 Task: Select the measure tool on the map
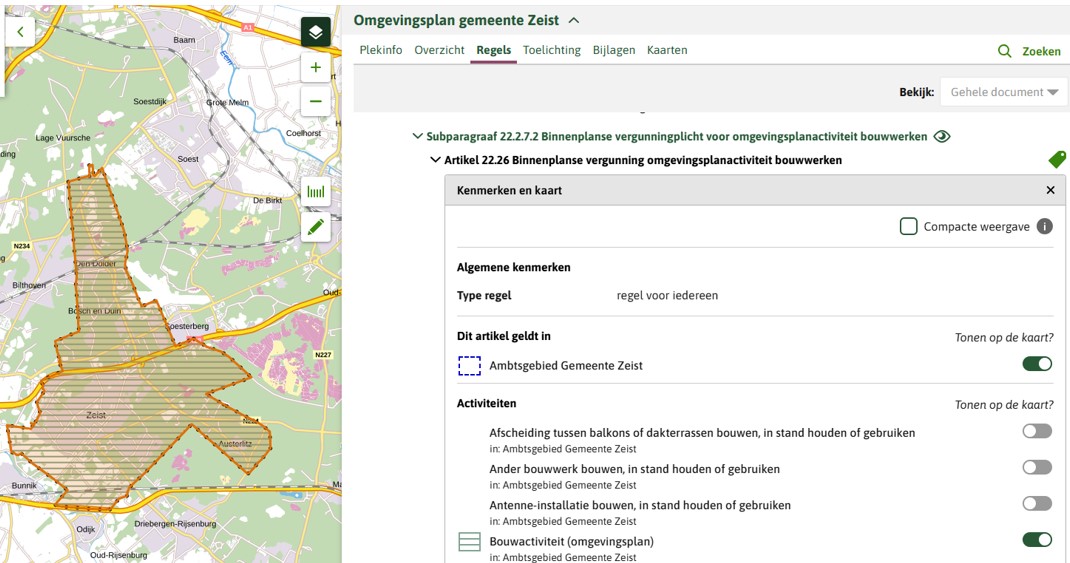315,192
